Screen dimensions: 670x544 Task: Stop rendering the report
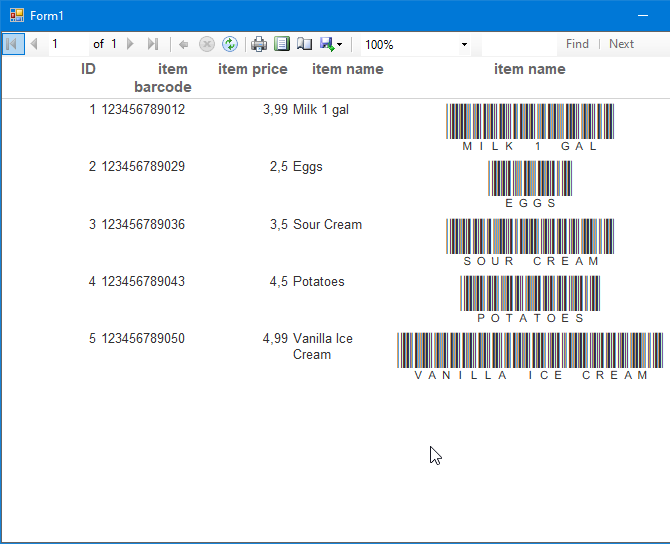pyautogui.click(x=207, y=44)
